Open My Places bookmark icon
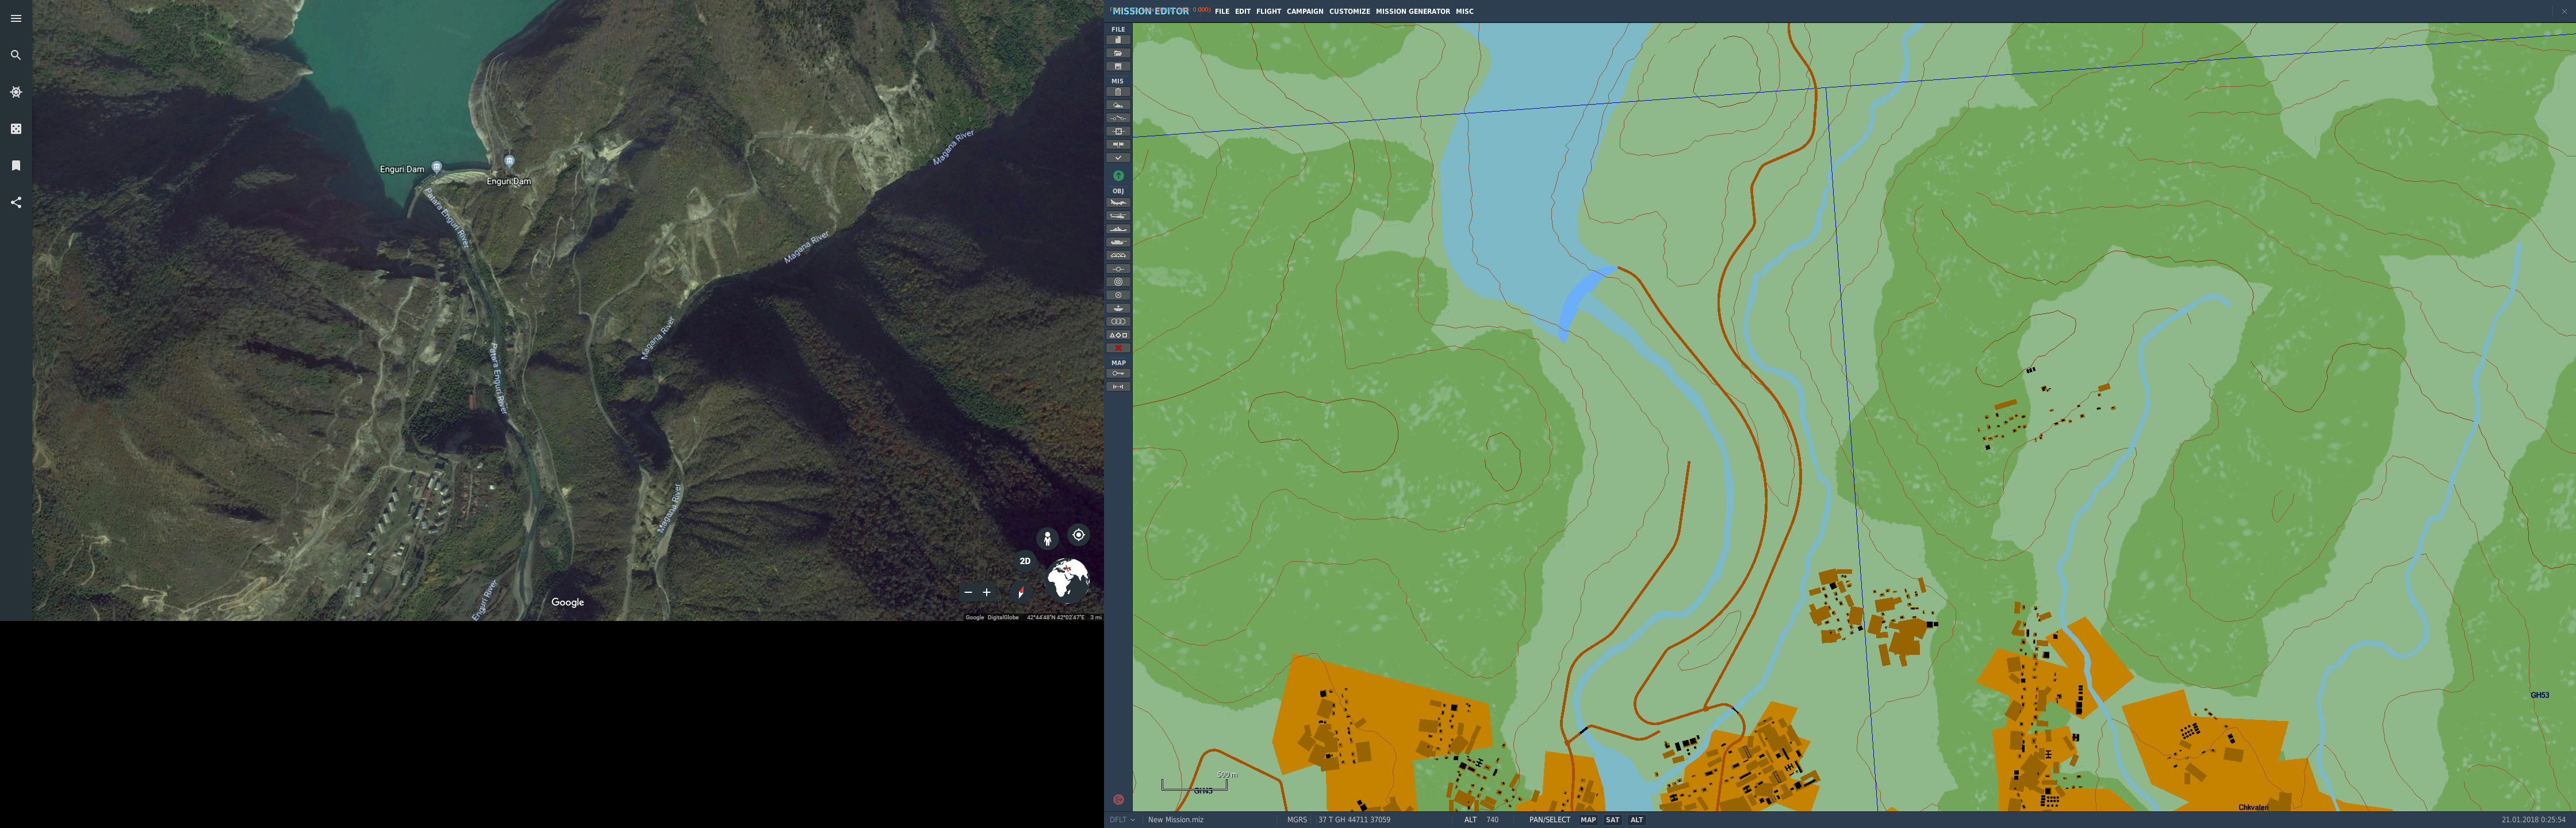Screen dimensions: 2576x828 (x=16, y=166)
